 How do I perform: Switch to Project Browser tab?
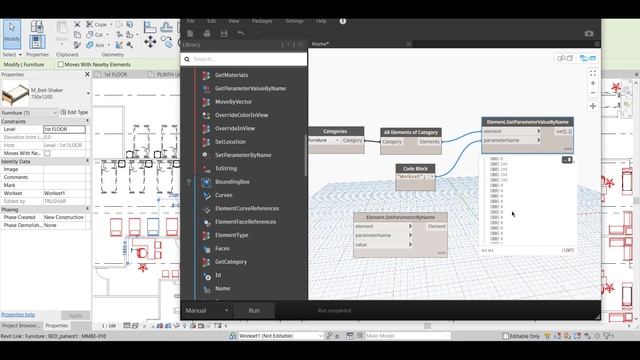21,326
